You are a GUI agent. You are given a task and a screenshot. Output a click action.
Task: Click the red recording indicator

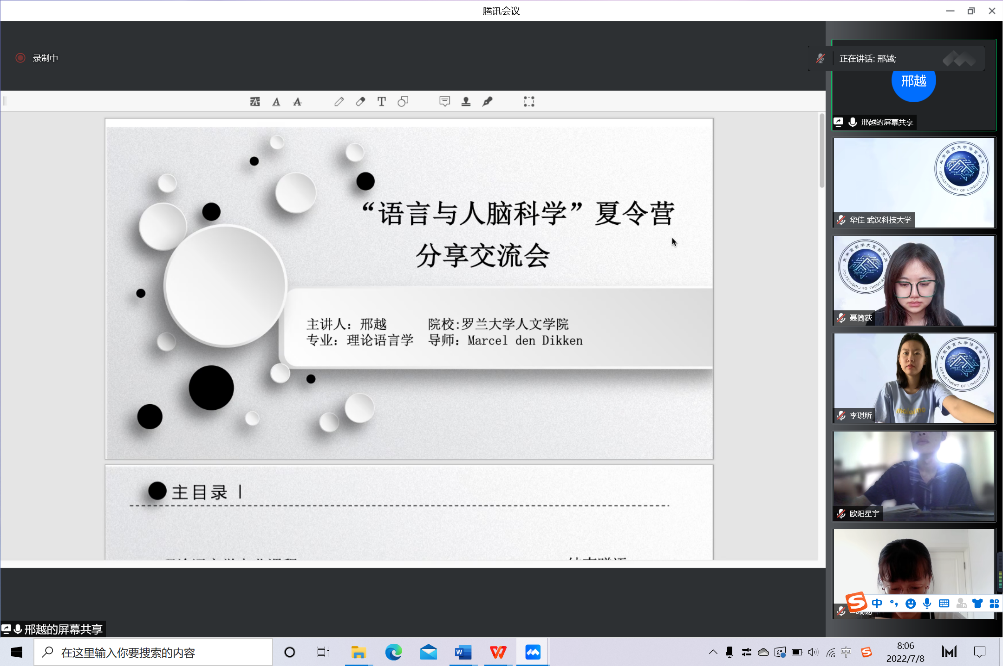[20, 58]
